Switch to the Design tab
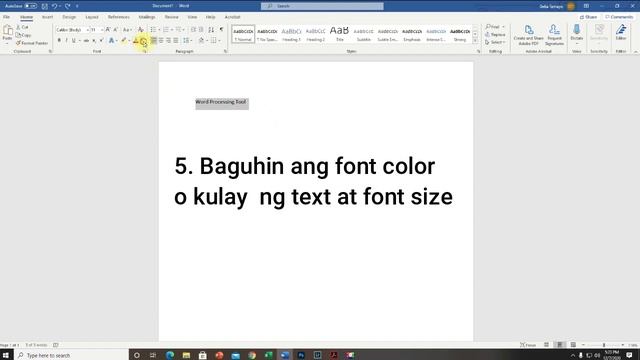640x360 pixels. click(69, 17)
